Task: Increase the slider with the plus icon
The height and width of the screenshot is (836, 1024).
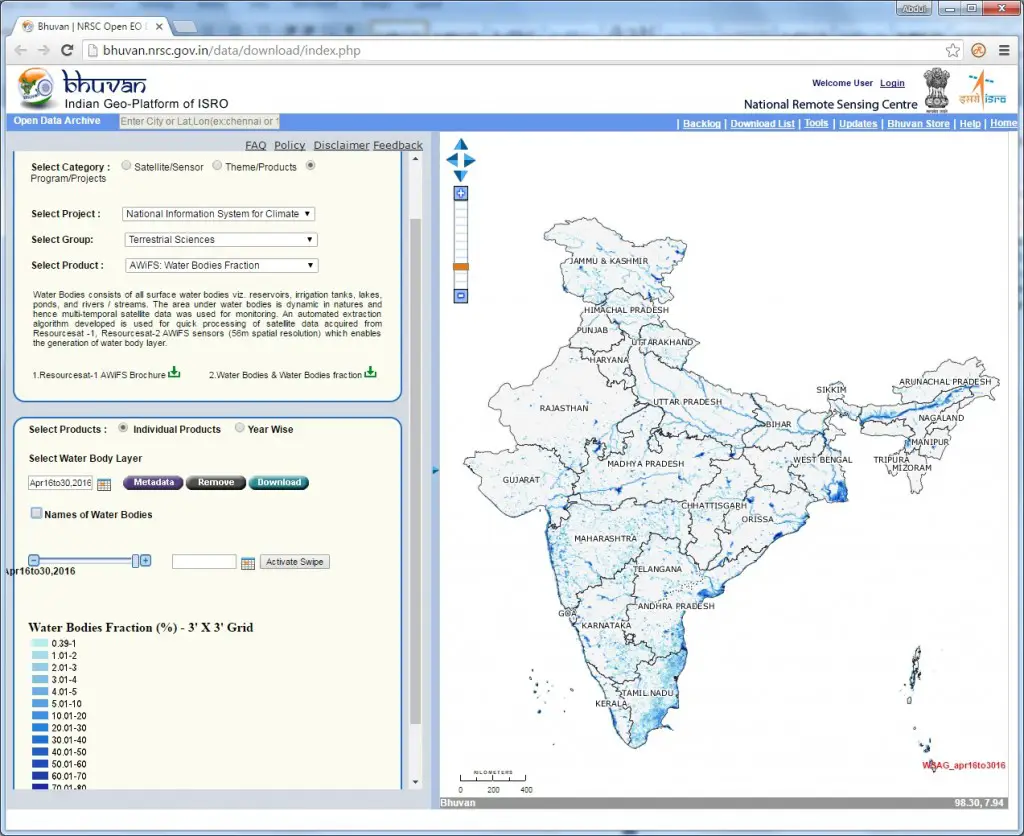Action: [146, 560]
